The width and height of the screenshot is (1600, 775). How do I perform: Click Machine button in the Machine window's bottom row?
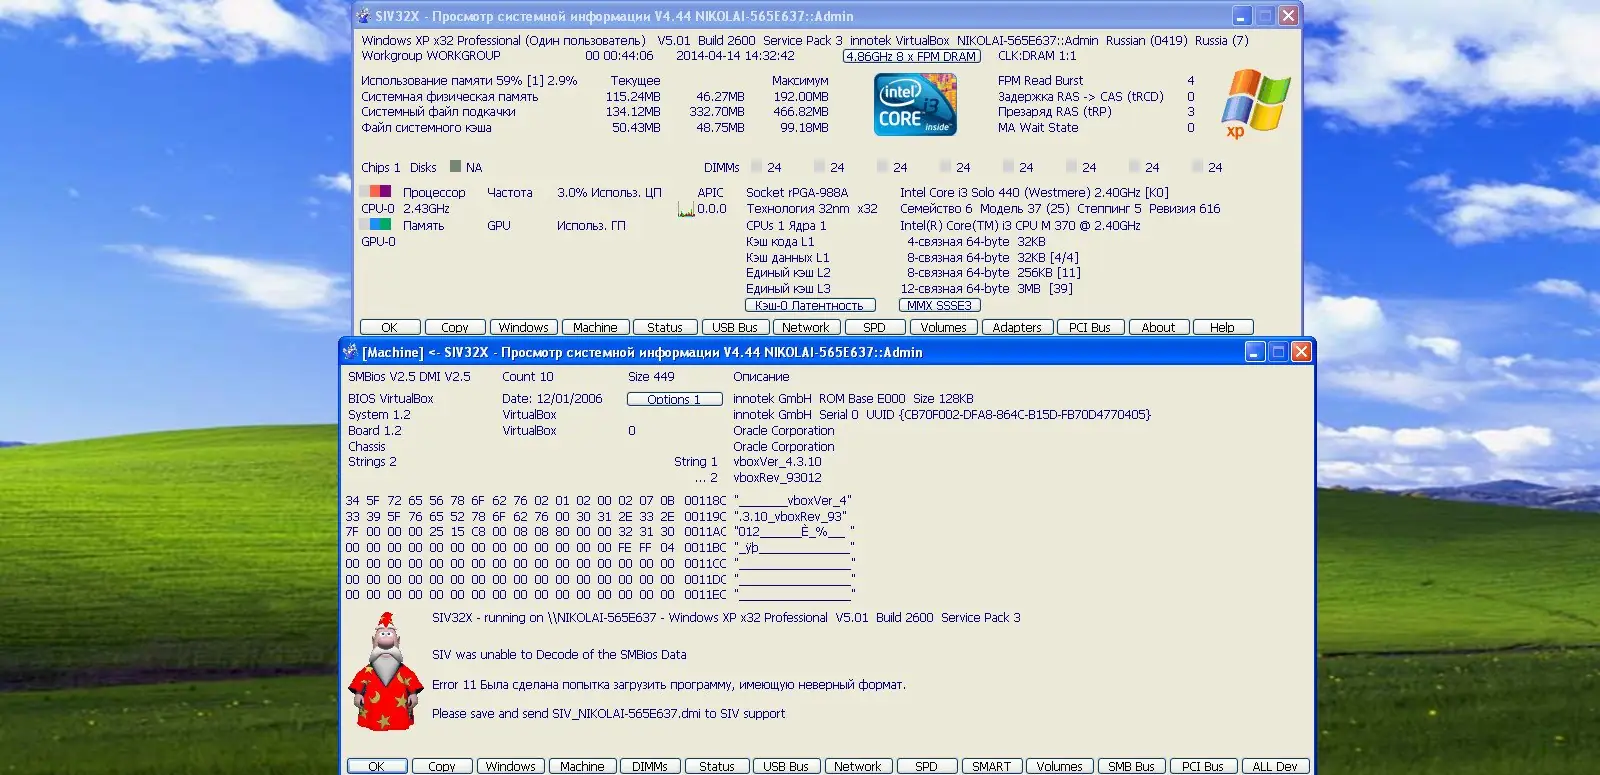tap(582, 766)
